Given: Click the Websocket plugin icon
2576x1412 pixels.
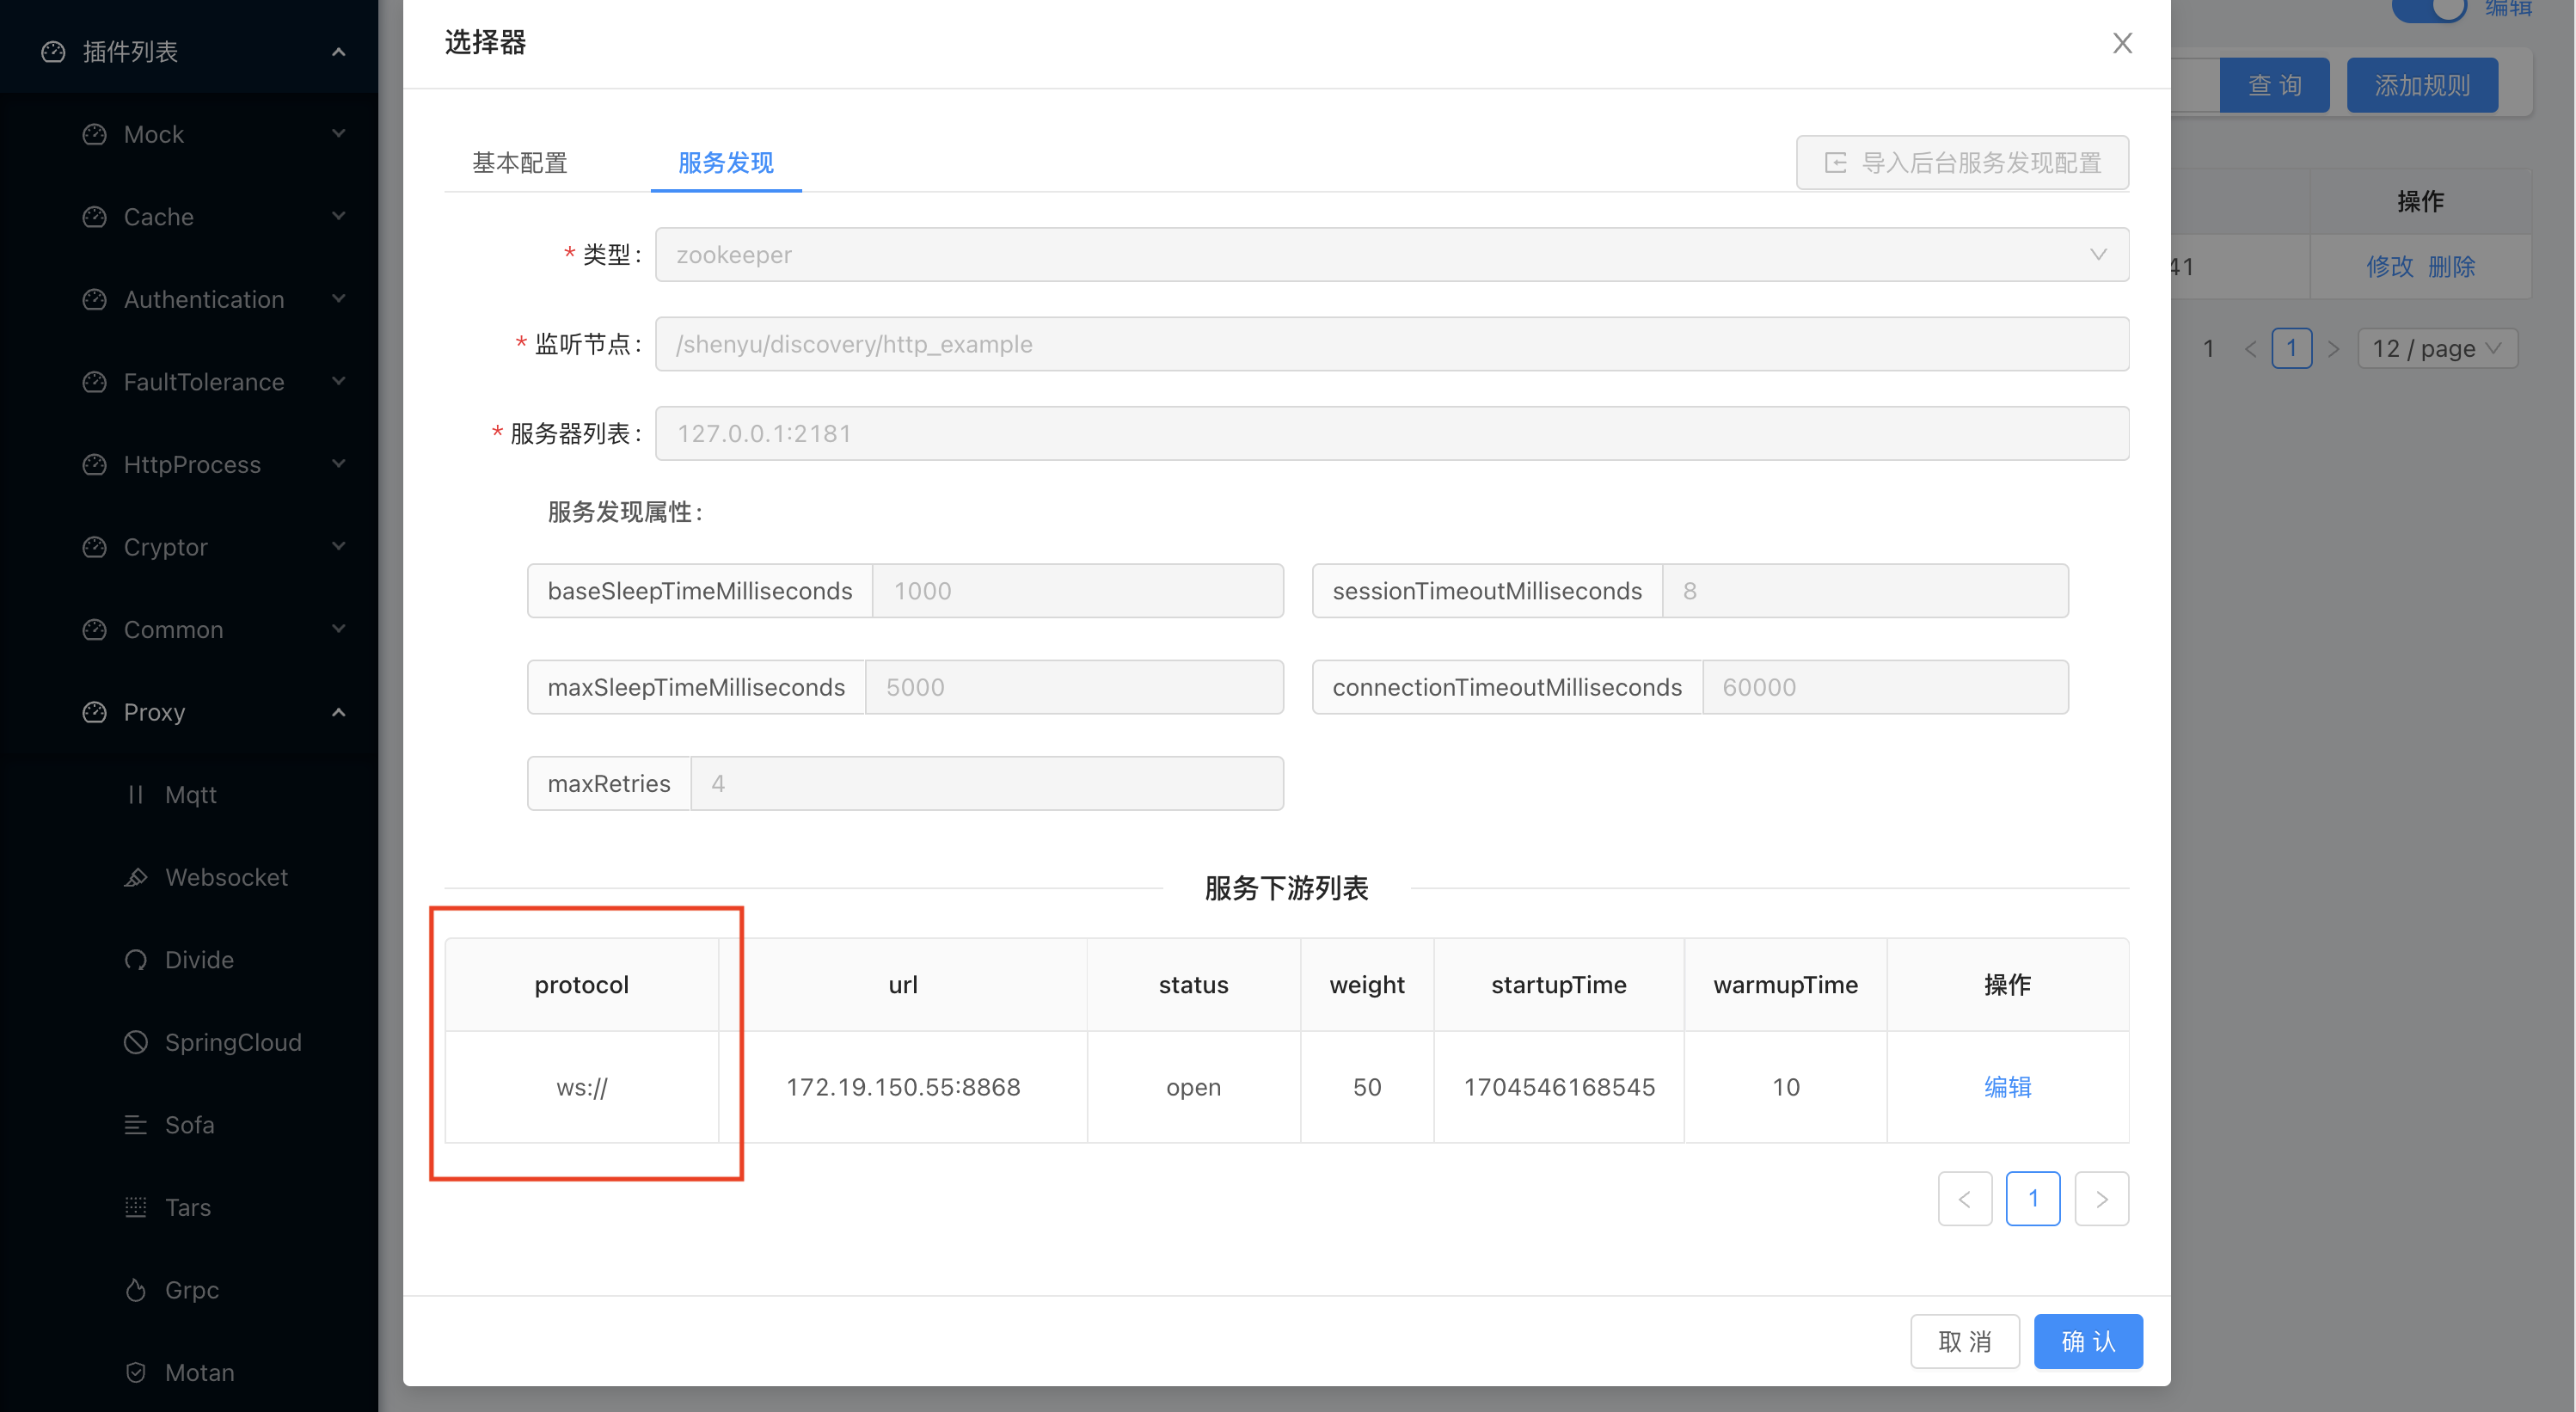Looking at the screenshot, I should point(136,877).
